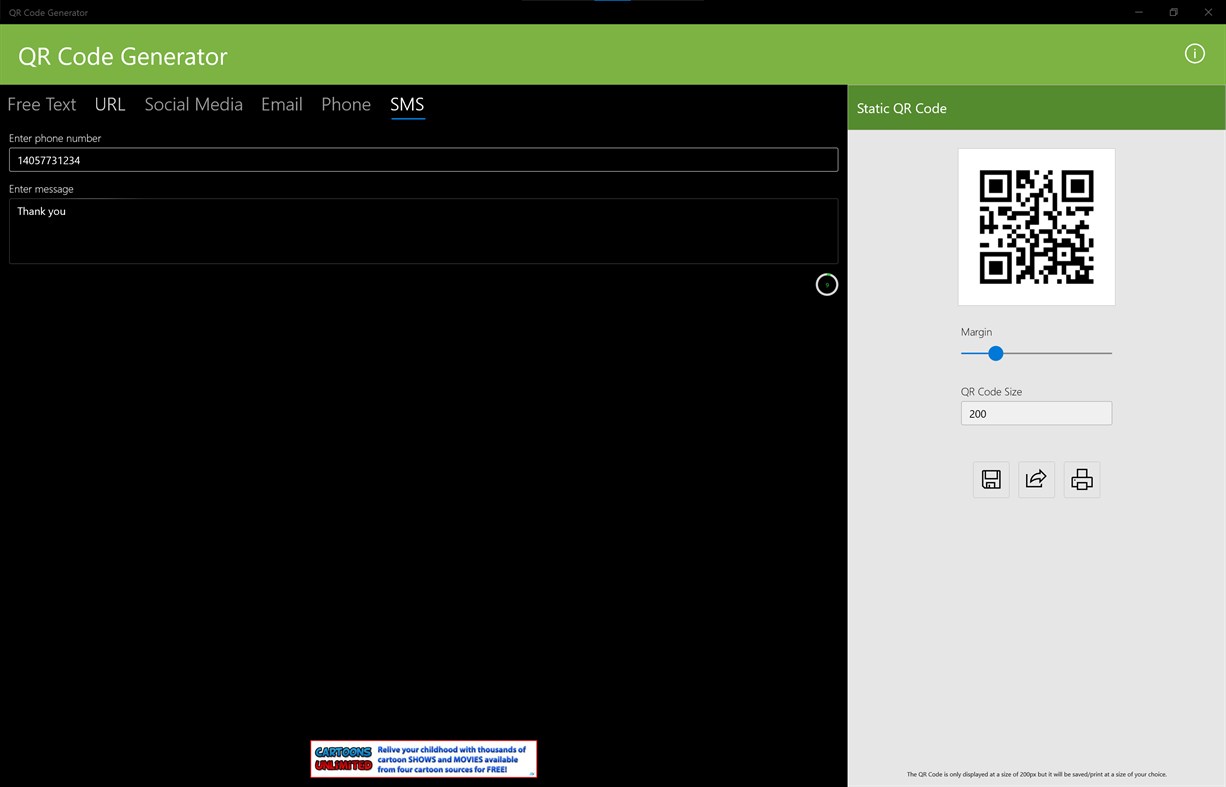Click the QR code preview image
The width and height of the screenshot is (1226, 787).
point(1036,226)
